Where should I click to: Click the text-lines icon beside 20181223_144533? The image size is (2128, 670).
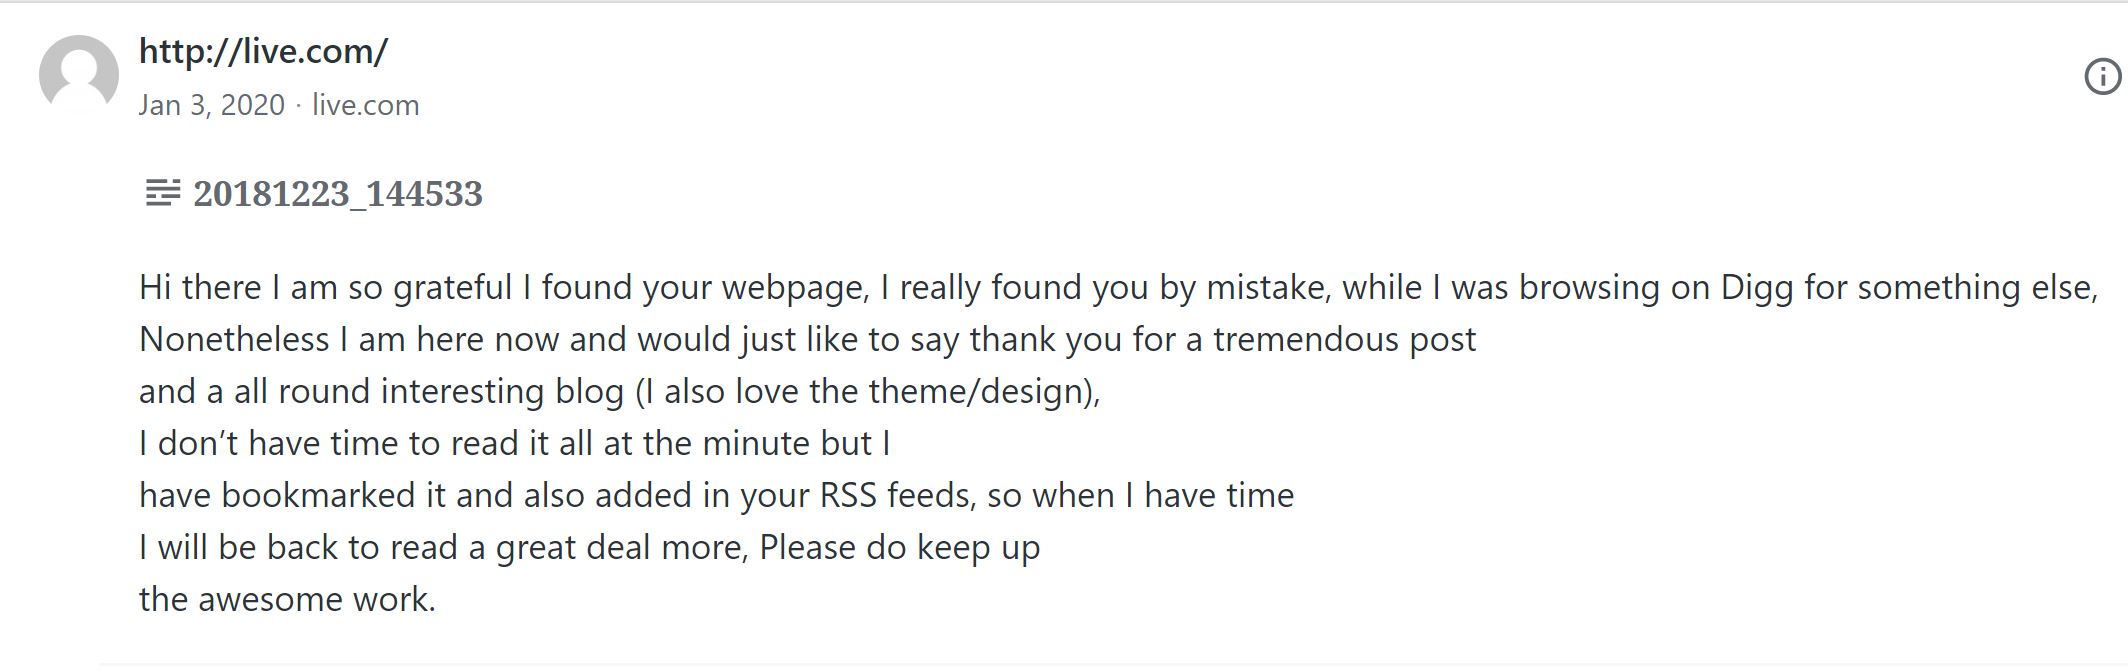pos(162,193)
